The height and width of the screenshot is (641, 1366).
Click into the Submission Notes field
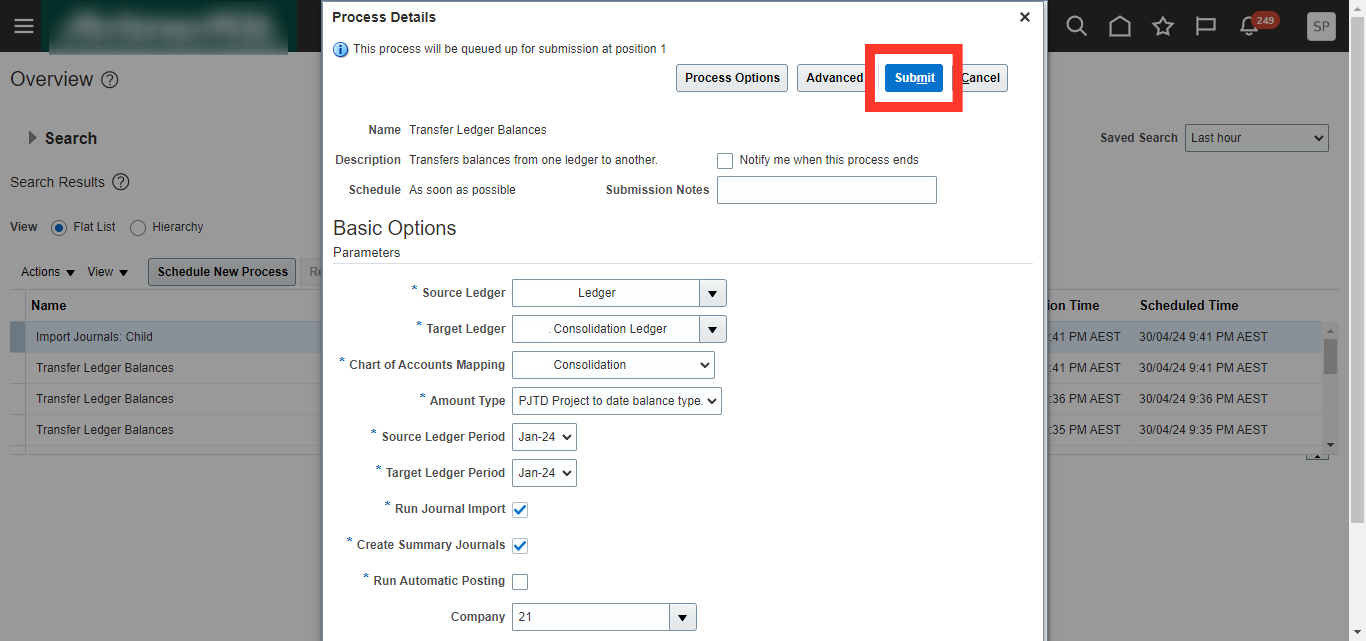827,190
